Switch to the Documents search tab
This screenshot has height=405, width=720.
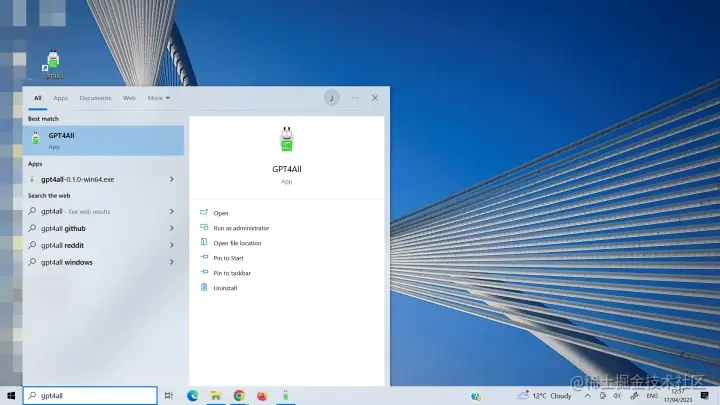click(x=95, y=98)
